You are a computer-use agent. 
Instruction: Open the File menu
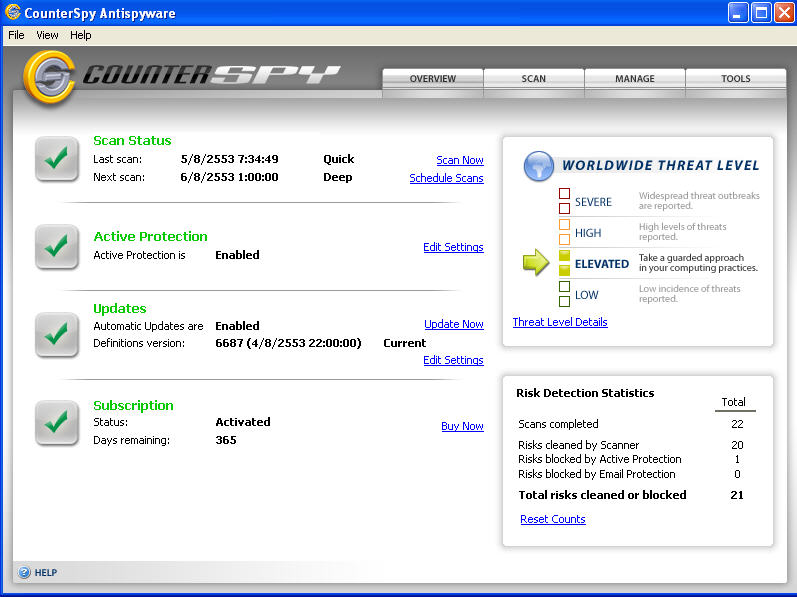click(16, 35)
